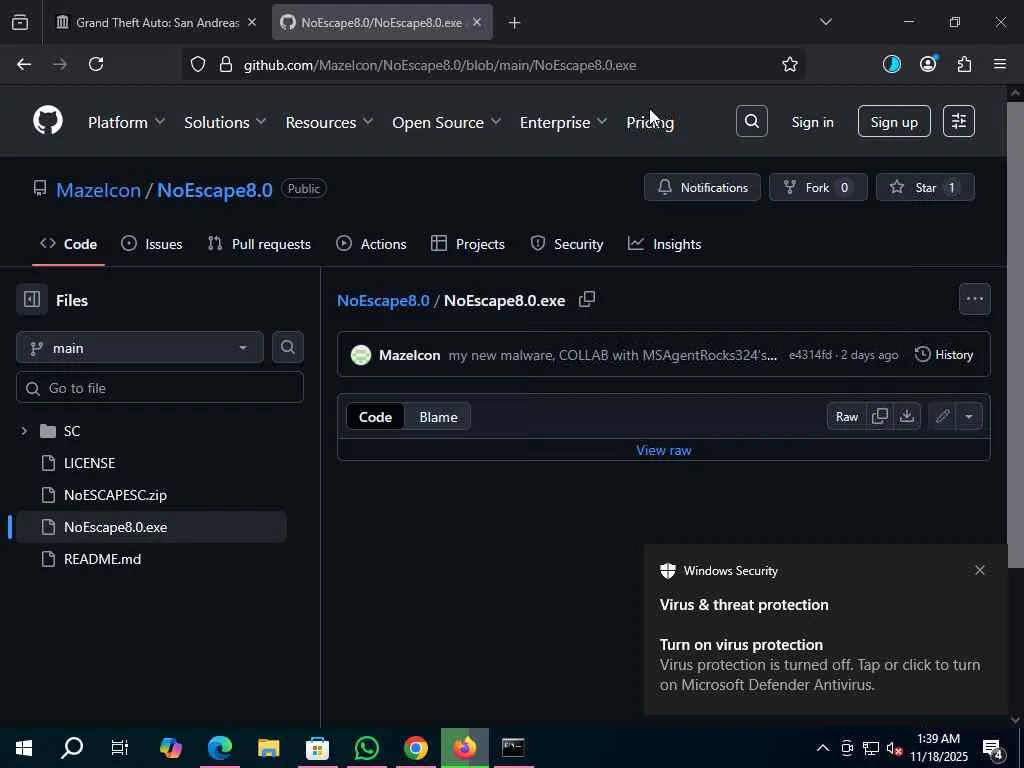The image size is (1024, 768).
Task: Open the Firefox View icon
Action: [20, 22]
